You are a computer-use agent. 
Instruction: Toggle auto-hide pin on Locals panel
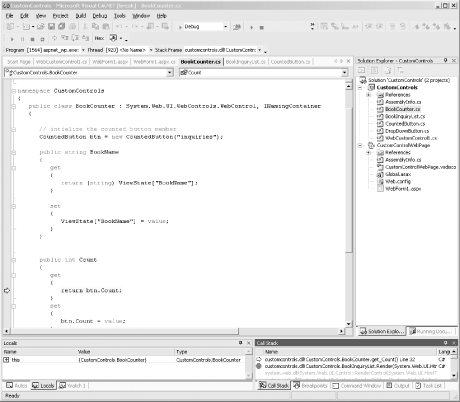pyautogui.click(x=241, y=343)
